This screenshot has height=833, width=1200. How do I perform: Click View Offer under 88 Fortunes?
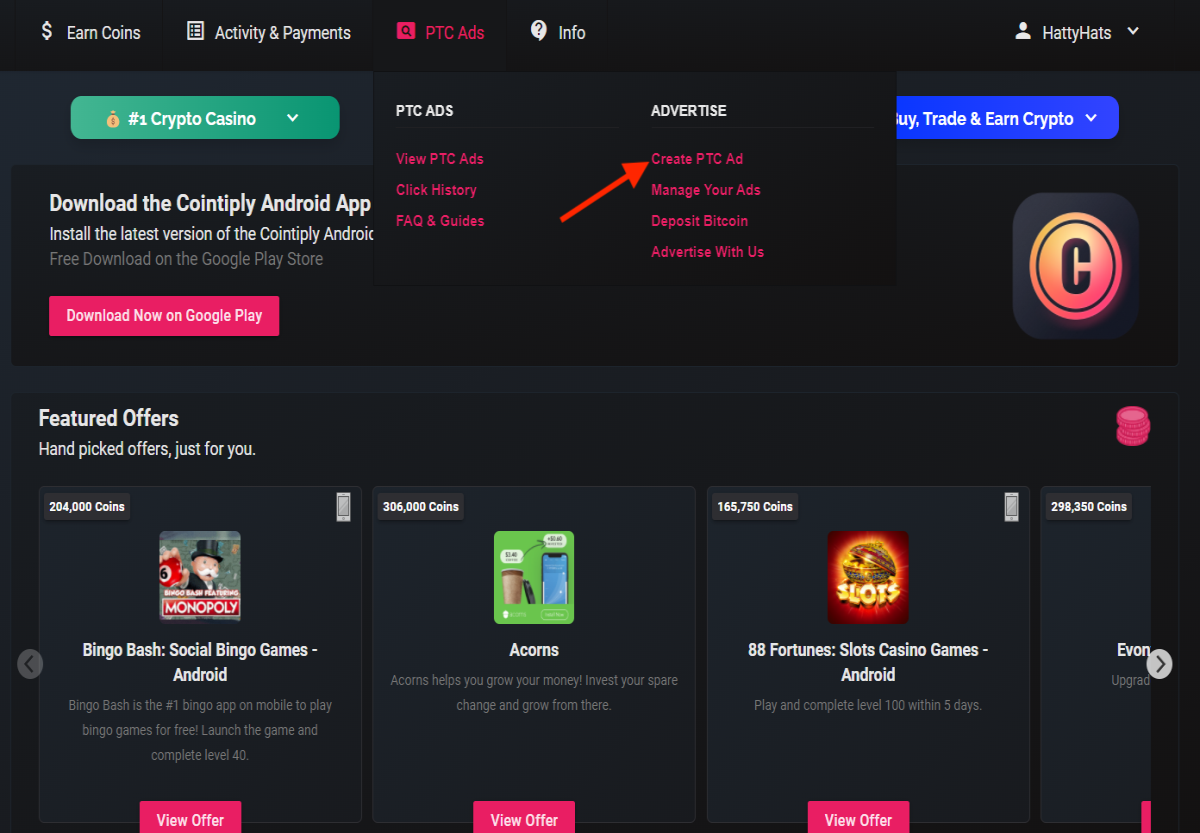(x=858, y=818)
